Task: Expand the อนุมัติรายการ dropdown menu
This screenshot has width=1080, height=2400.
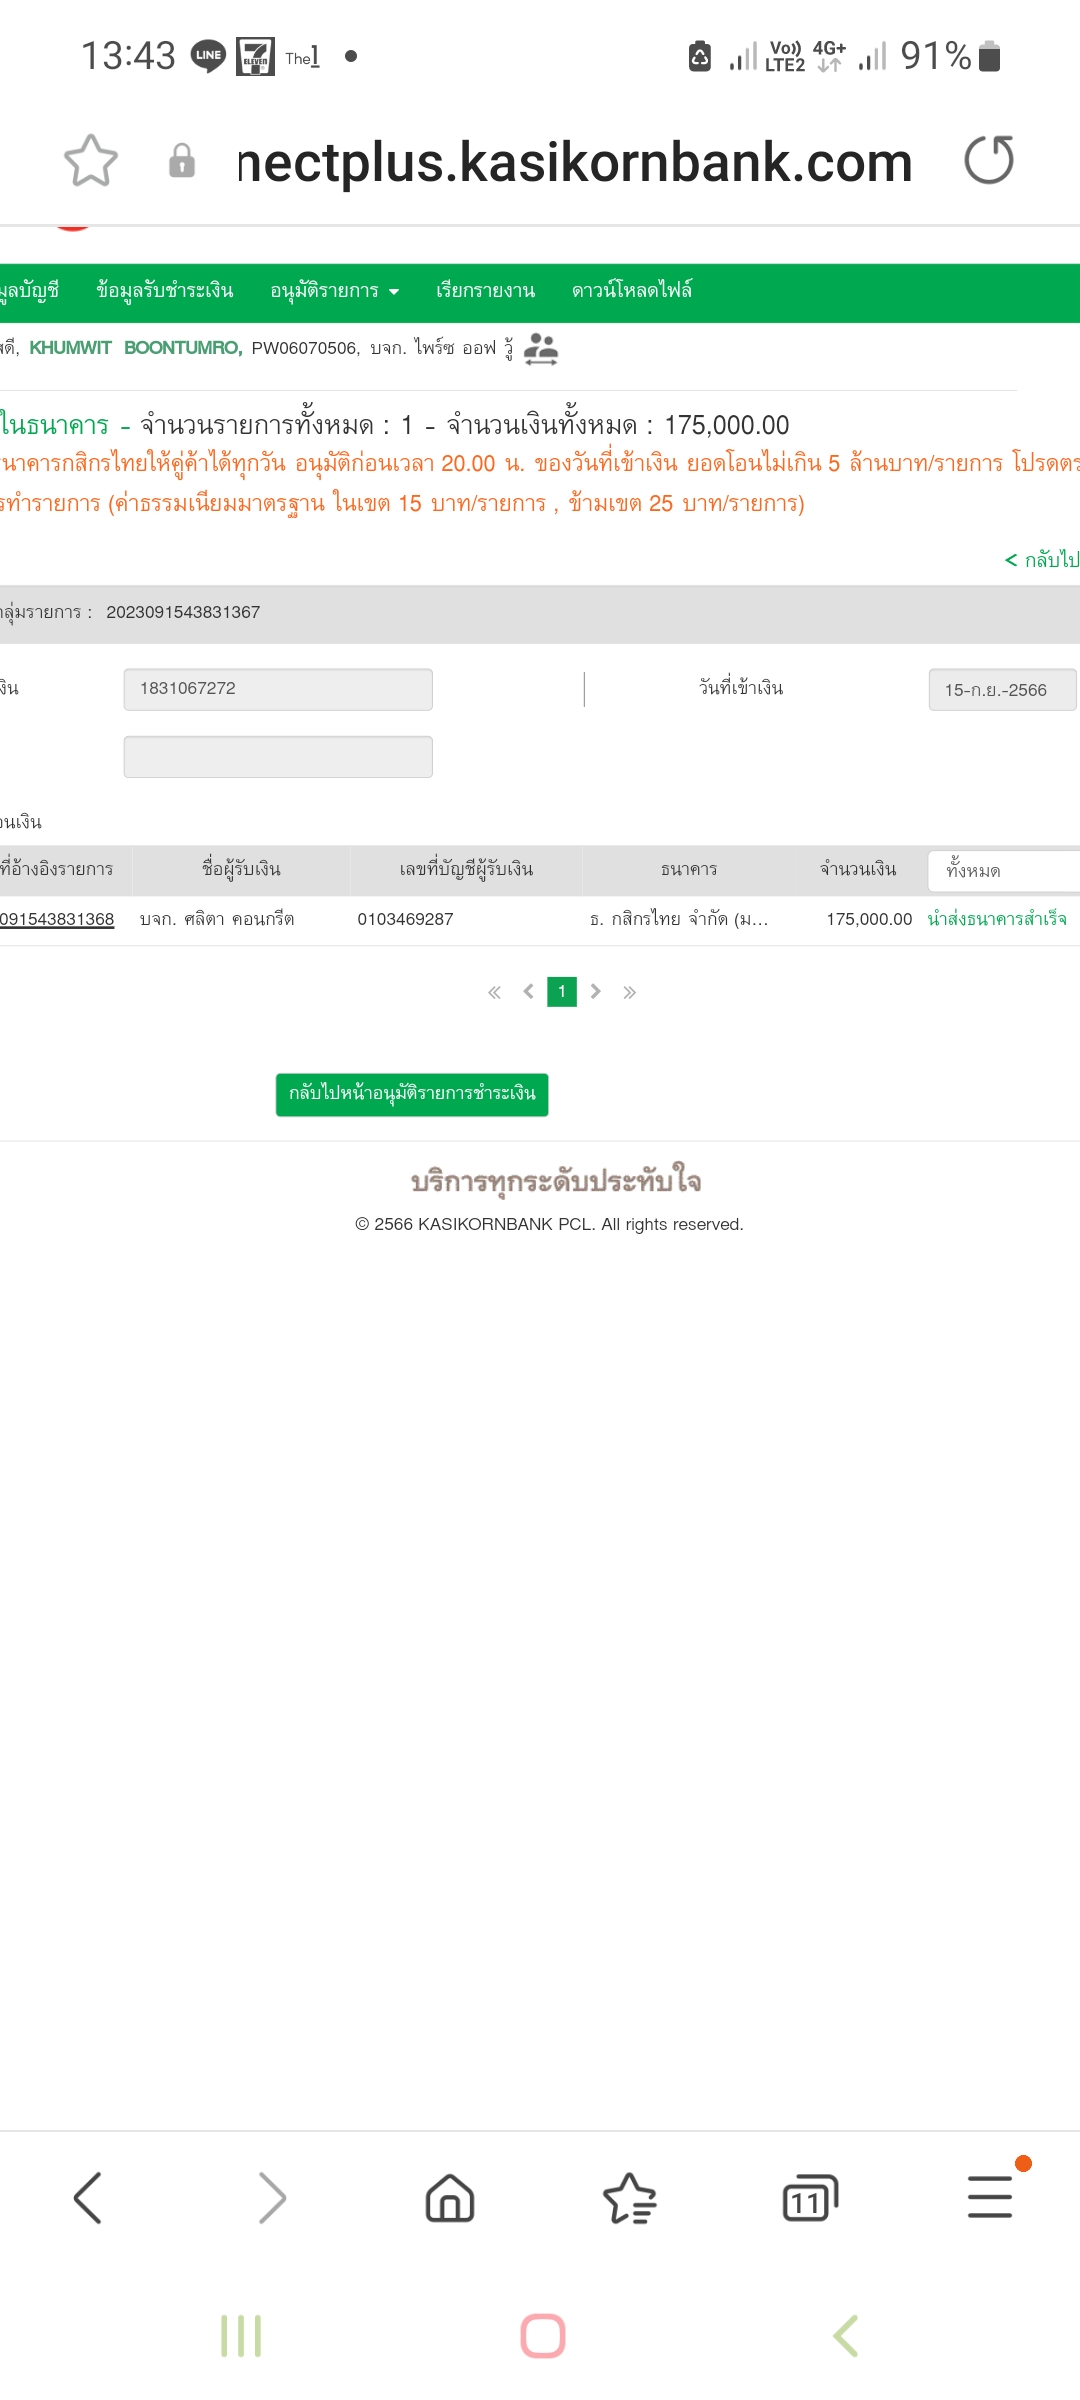Action: click(x=334, y=291)
